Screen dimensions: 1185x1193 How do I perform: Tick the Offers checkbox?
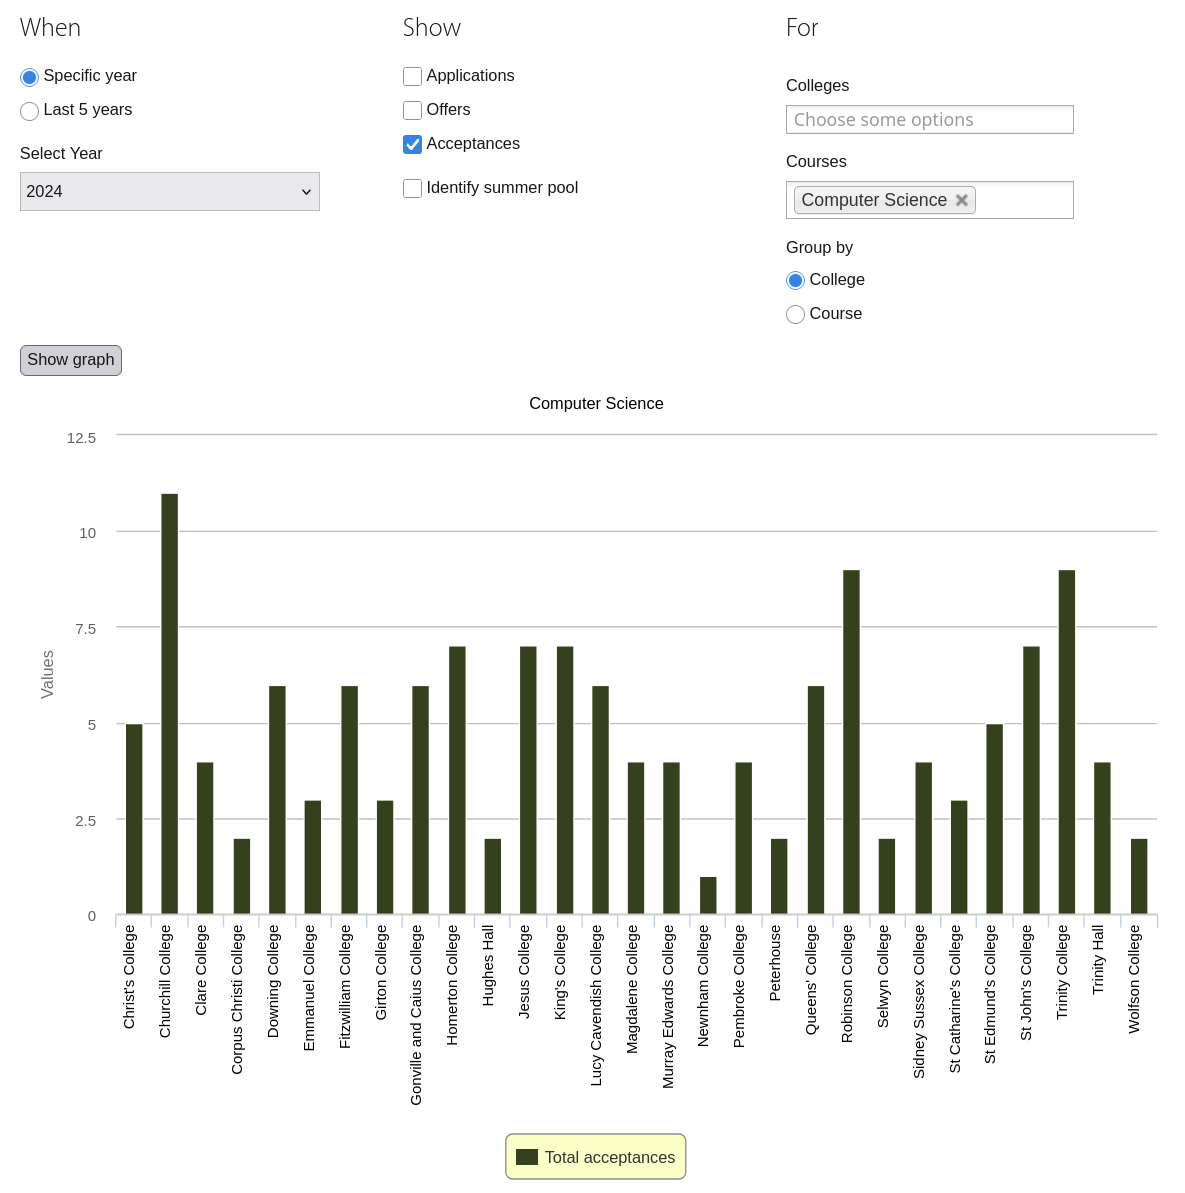pyautogui.click(x=412, y=111)
